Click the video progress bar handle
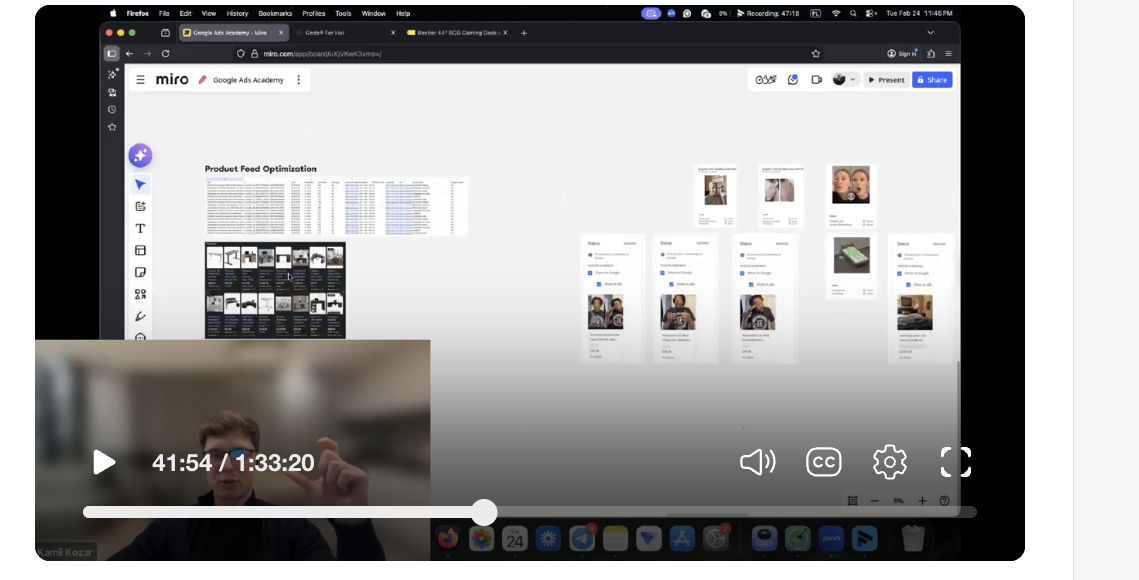The height and width of the screenshot is (580, 1139). point(484,512)
